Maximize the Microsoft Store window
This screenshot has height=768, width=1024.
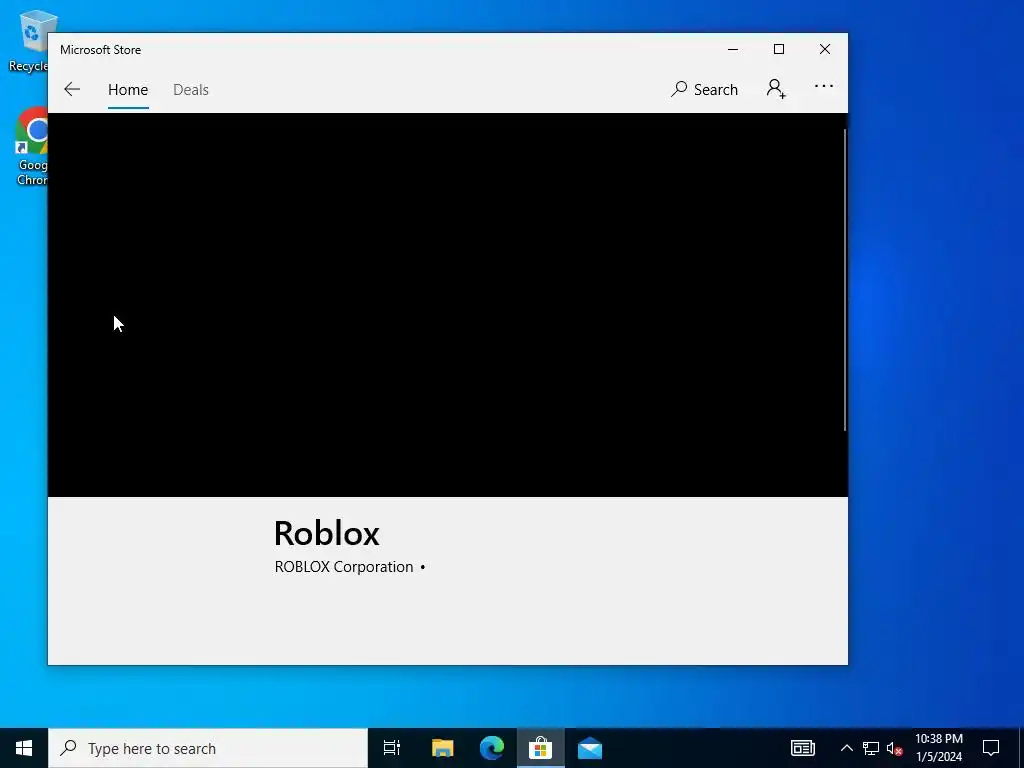pyautogui.click(x=778, y=50)
